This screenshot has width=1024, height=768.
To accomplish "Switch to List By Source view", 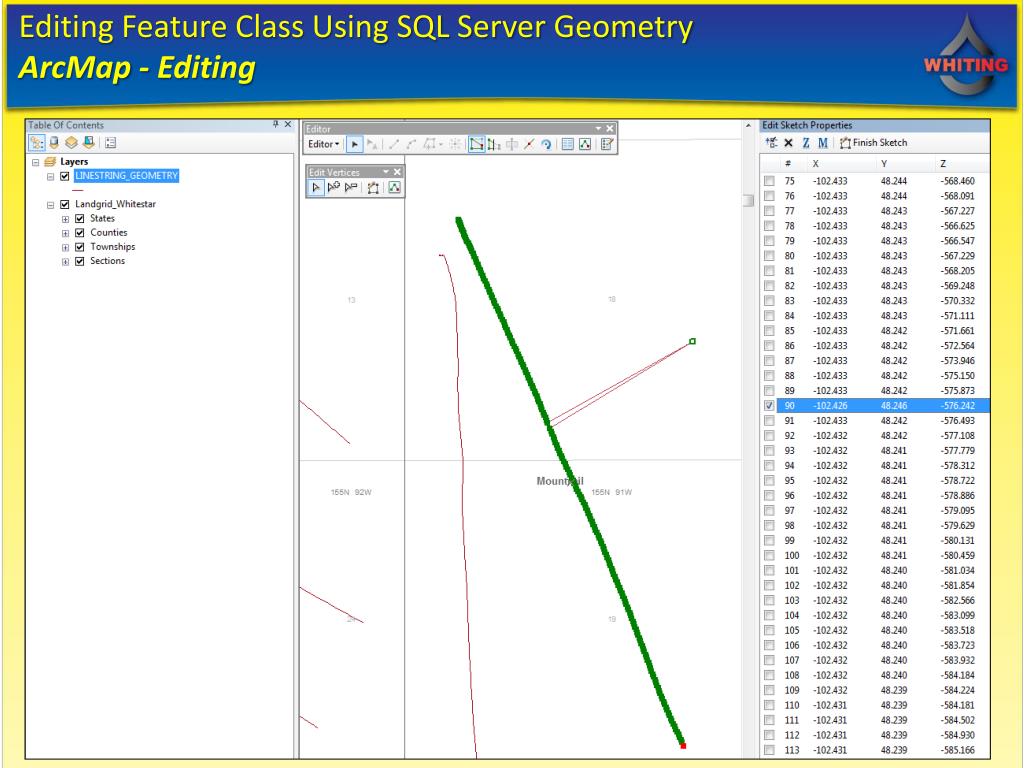I will coord(54,142).
